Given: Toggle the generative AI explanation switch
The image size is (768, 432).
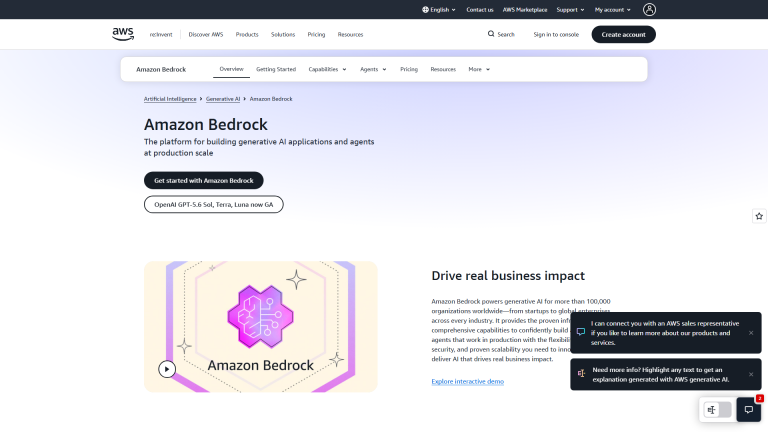Looking at the screenshot, I should (x=718, y=409).
